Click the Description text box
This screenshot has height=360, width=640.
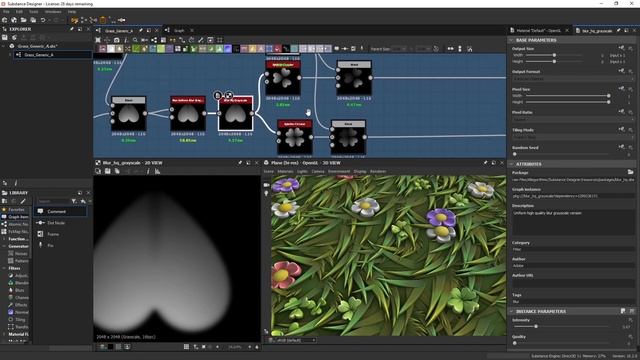573,222
